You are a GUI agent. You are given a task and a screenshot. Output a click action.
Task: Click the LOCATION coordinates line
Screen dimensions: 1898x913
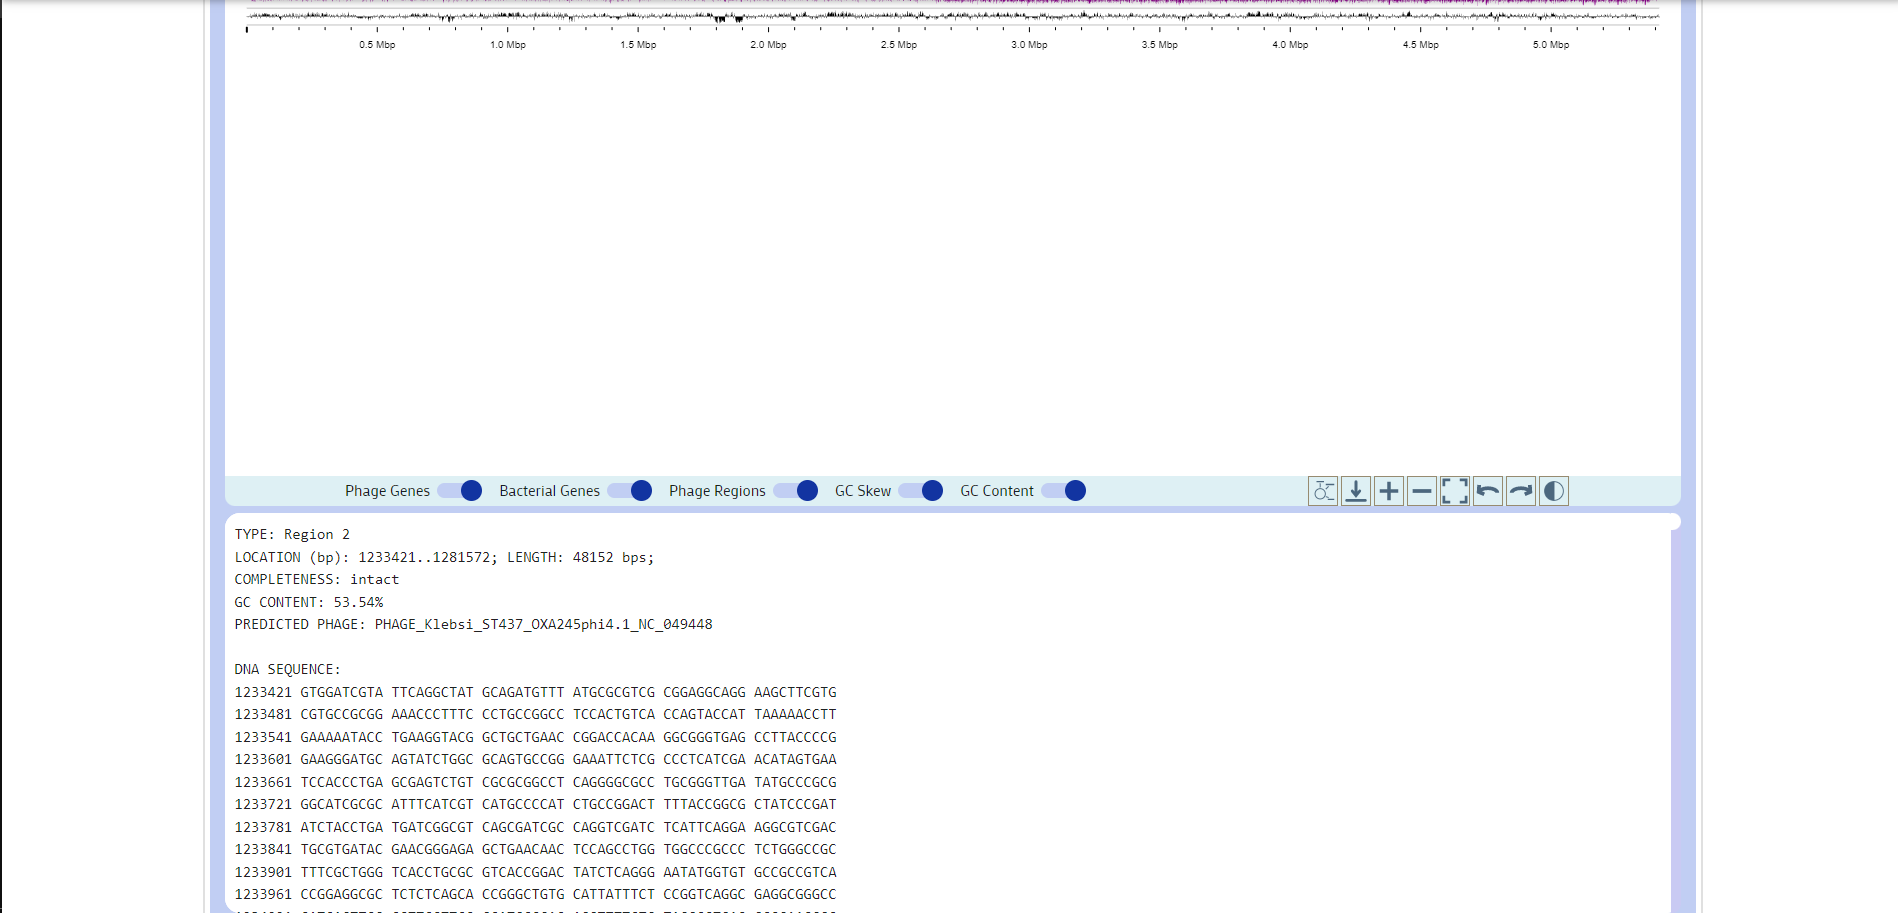coord(444,557)
